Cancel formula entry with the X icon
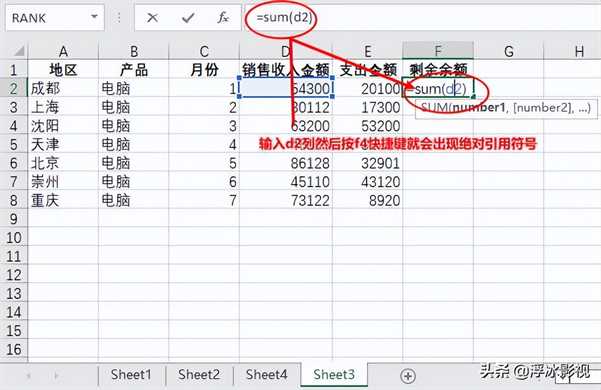 point(153,18)
